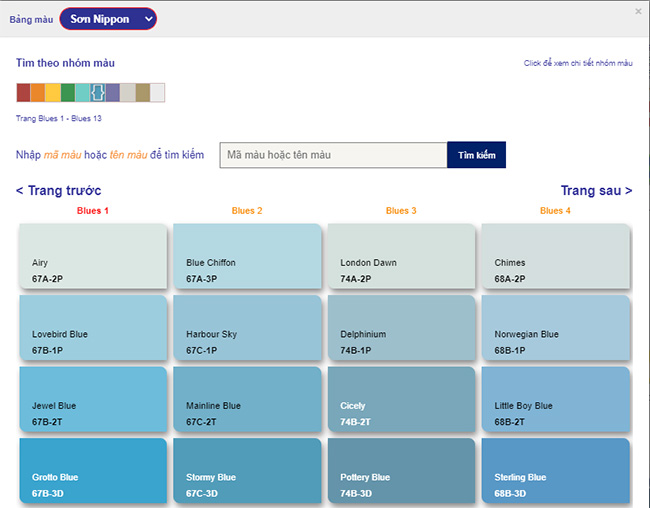Click the color code search field
Image resolution: width=650 pixels, height=508 pixels.
pyautogui.click(x=333, y=155)
